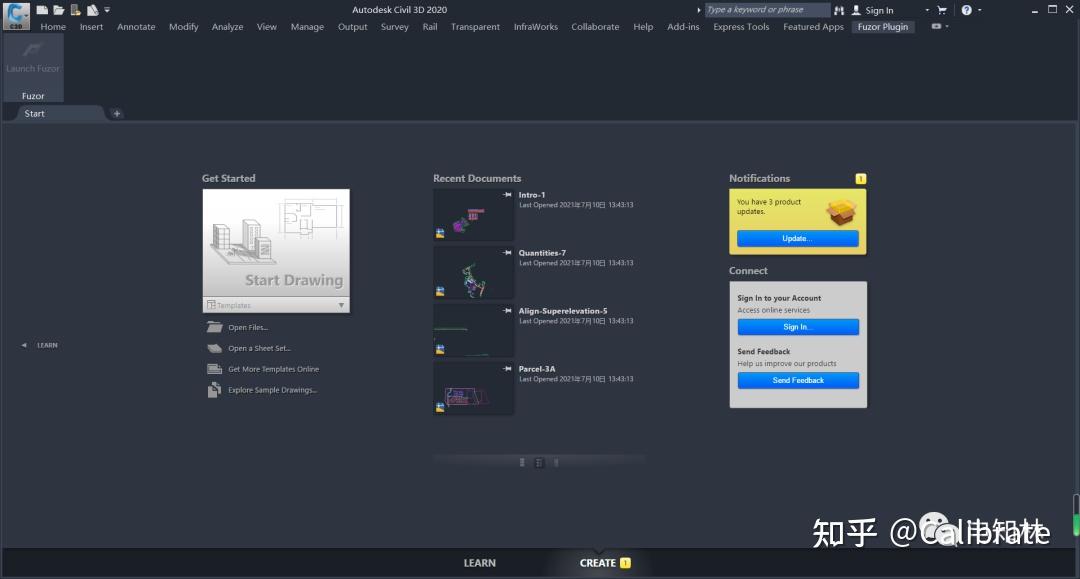Toggle list view for recent documents
1080x579 pixels.
pos(522,462)
